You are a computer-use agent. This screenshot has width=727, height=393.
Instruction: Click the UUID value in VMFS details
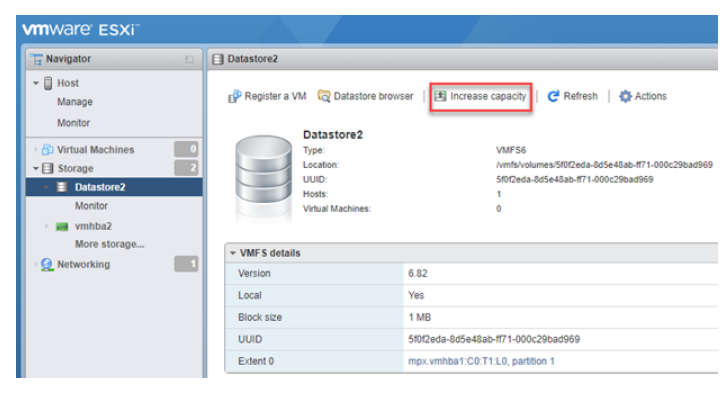click(x=494, y=339)
